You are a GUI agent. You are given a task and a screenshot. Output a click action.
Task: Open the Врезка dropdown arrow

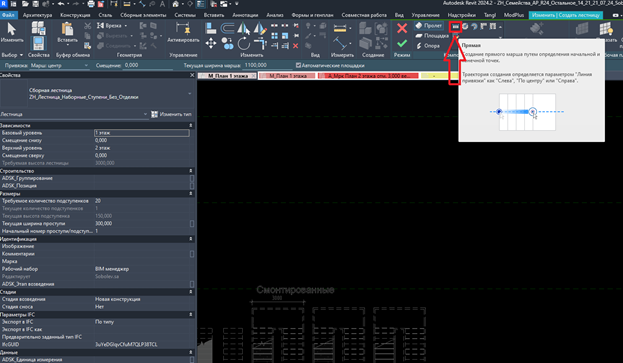(126, 26)
